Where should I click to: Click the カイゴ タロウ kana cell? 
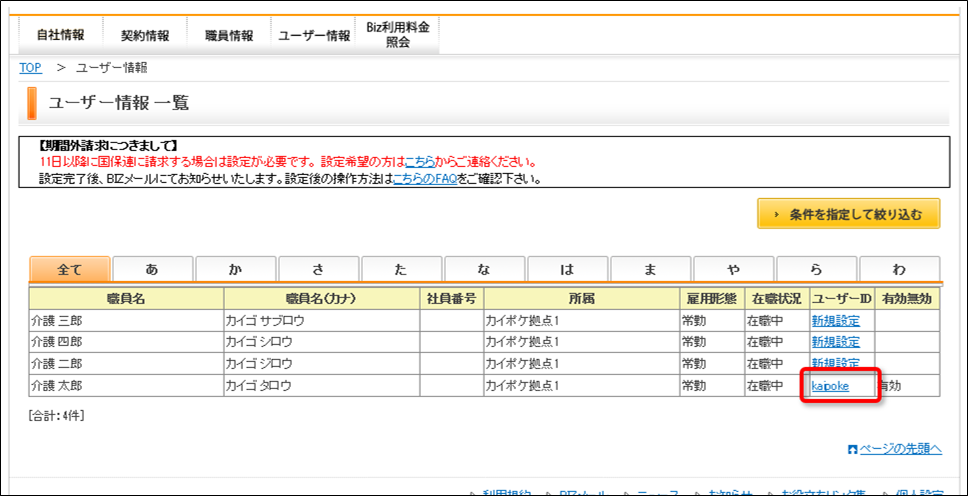point(322,386)
